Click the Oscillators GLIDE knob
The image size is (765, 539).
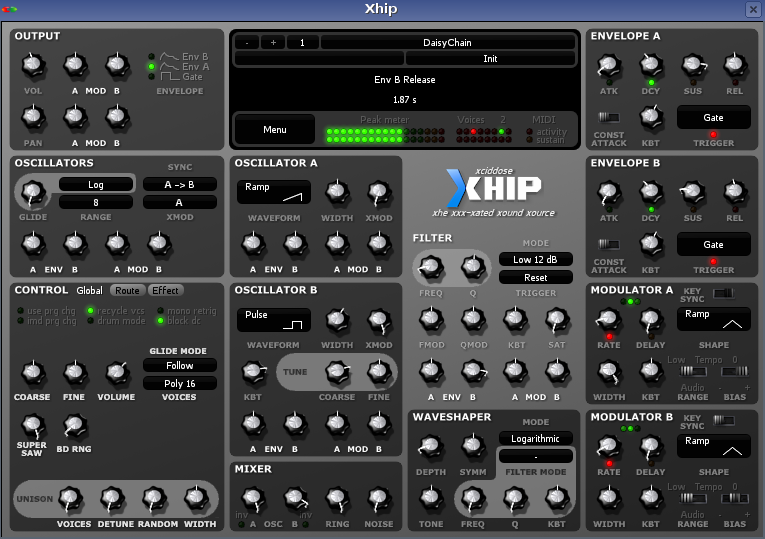click(33, 193)
